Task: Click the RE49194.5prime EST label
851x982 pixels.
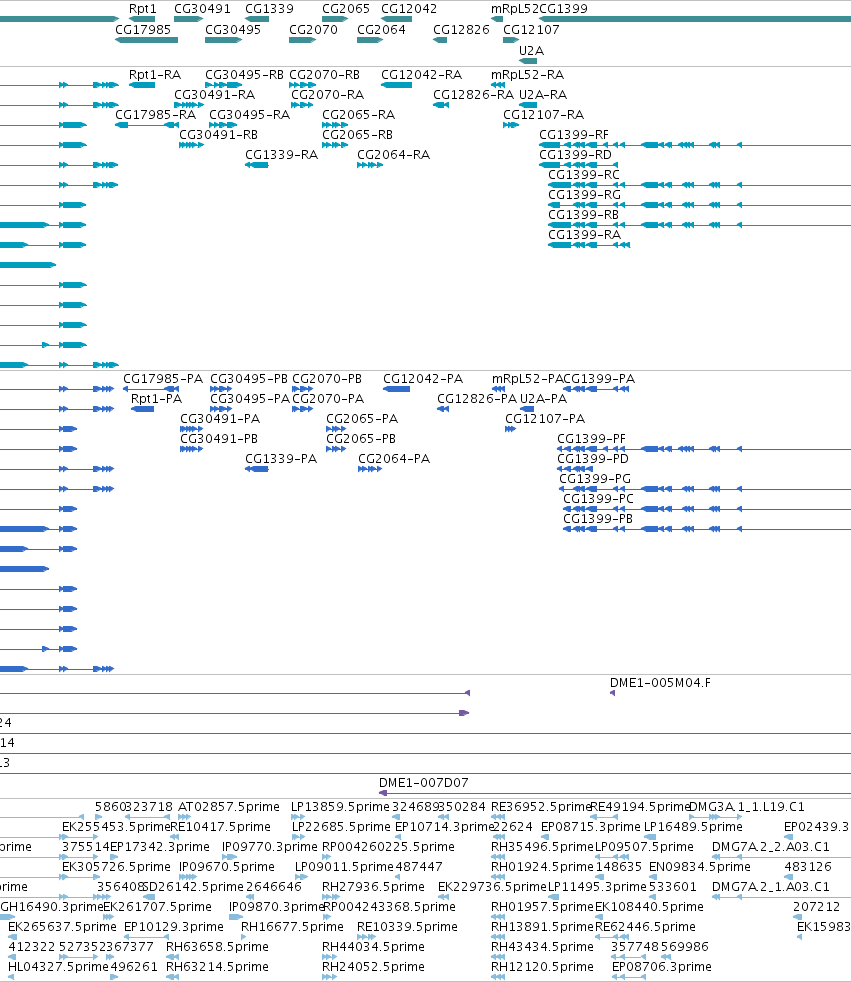Action: [639, 807]
